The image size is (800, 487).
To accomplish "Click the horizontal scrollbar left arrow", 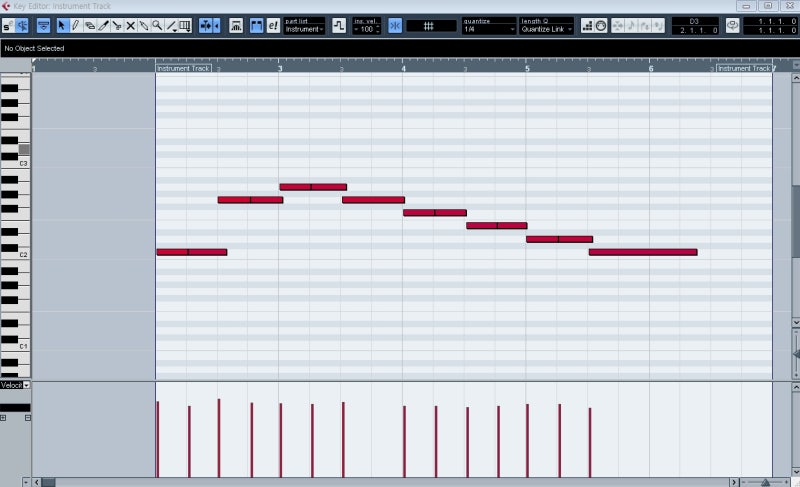I will coord(37,482).
